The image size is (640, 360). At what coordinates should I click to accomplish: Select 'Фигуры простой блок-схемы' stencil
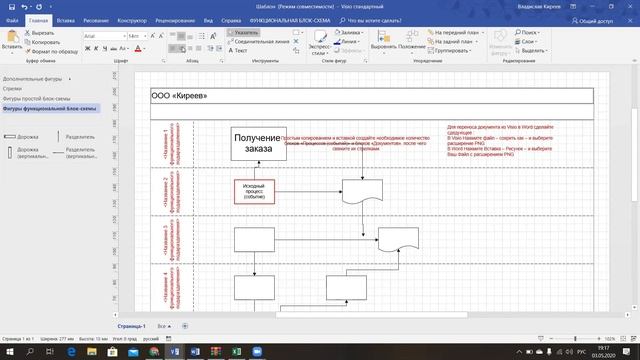(36, 99)
